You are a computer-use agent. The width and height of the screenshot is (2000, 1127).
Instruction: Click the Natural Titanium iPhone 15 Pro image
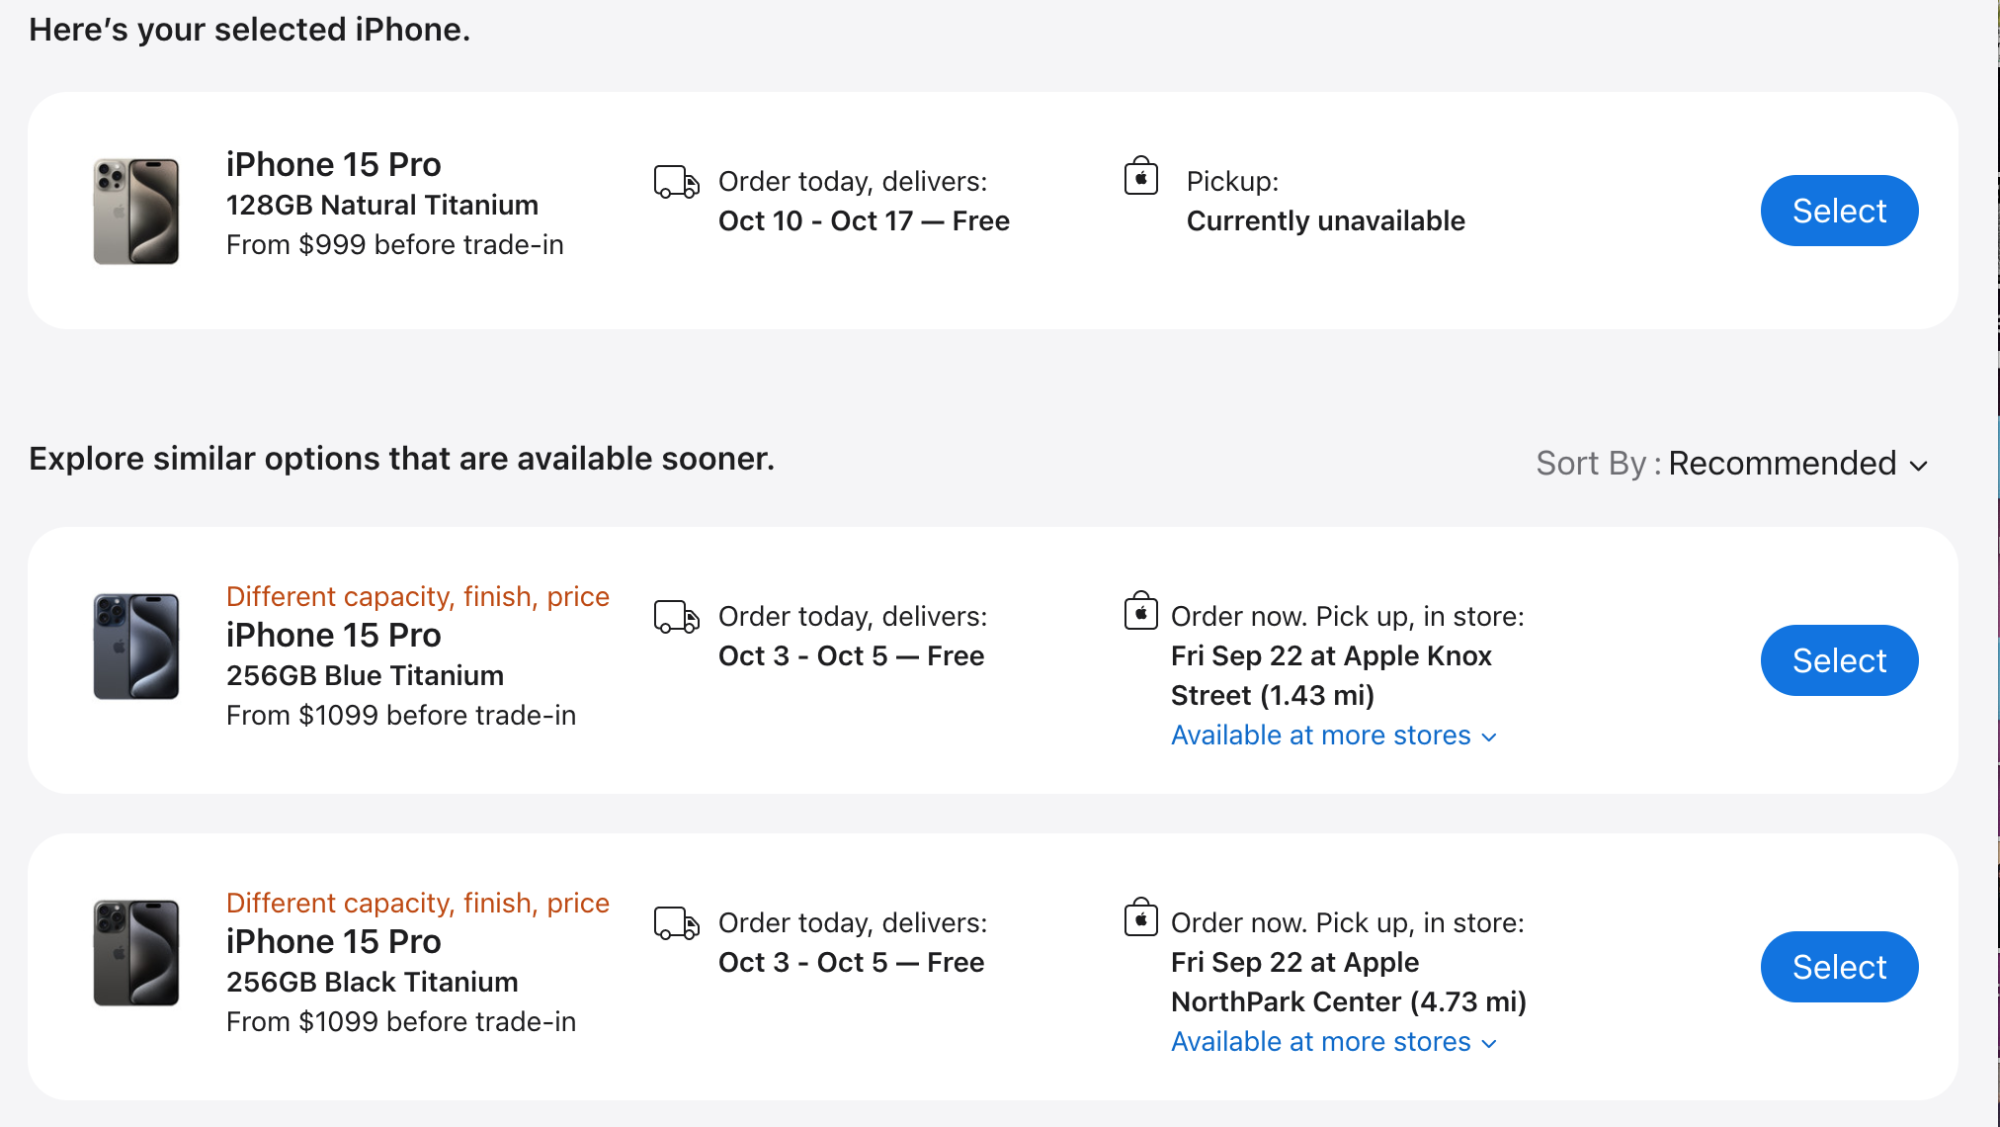tap(136, 211)
